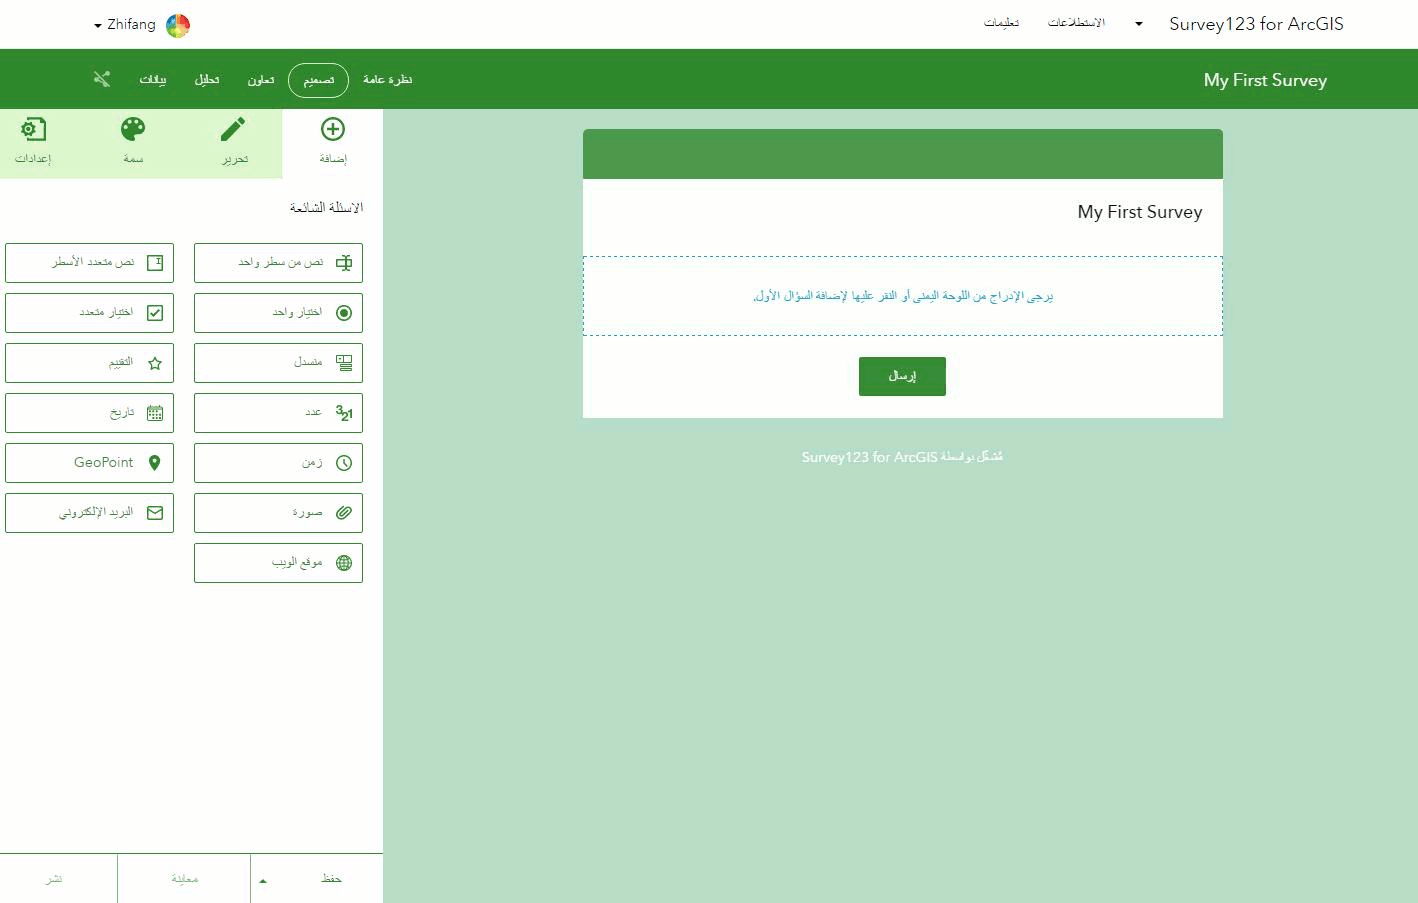
Task: Expand the save options arrow
Action: pos(263,880)
